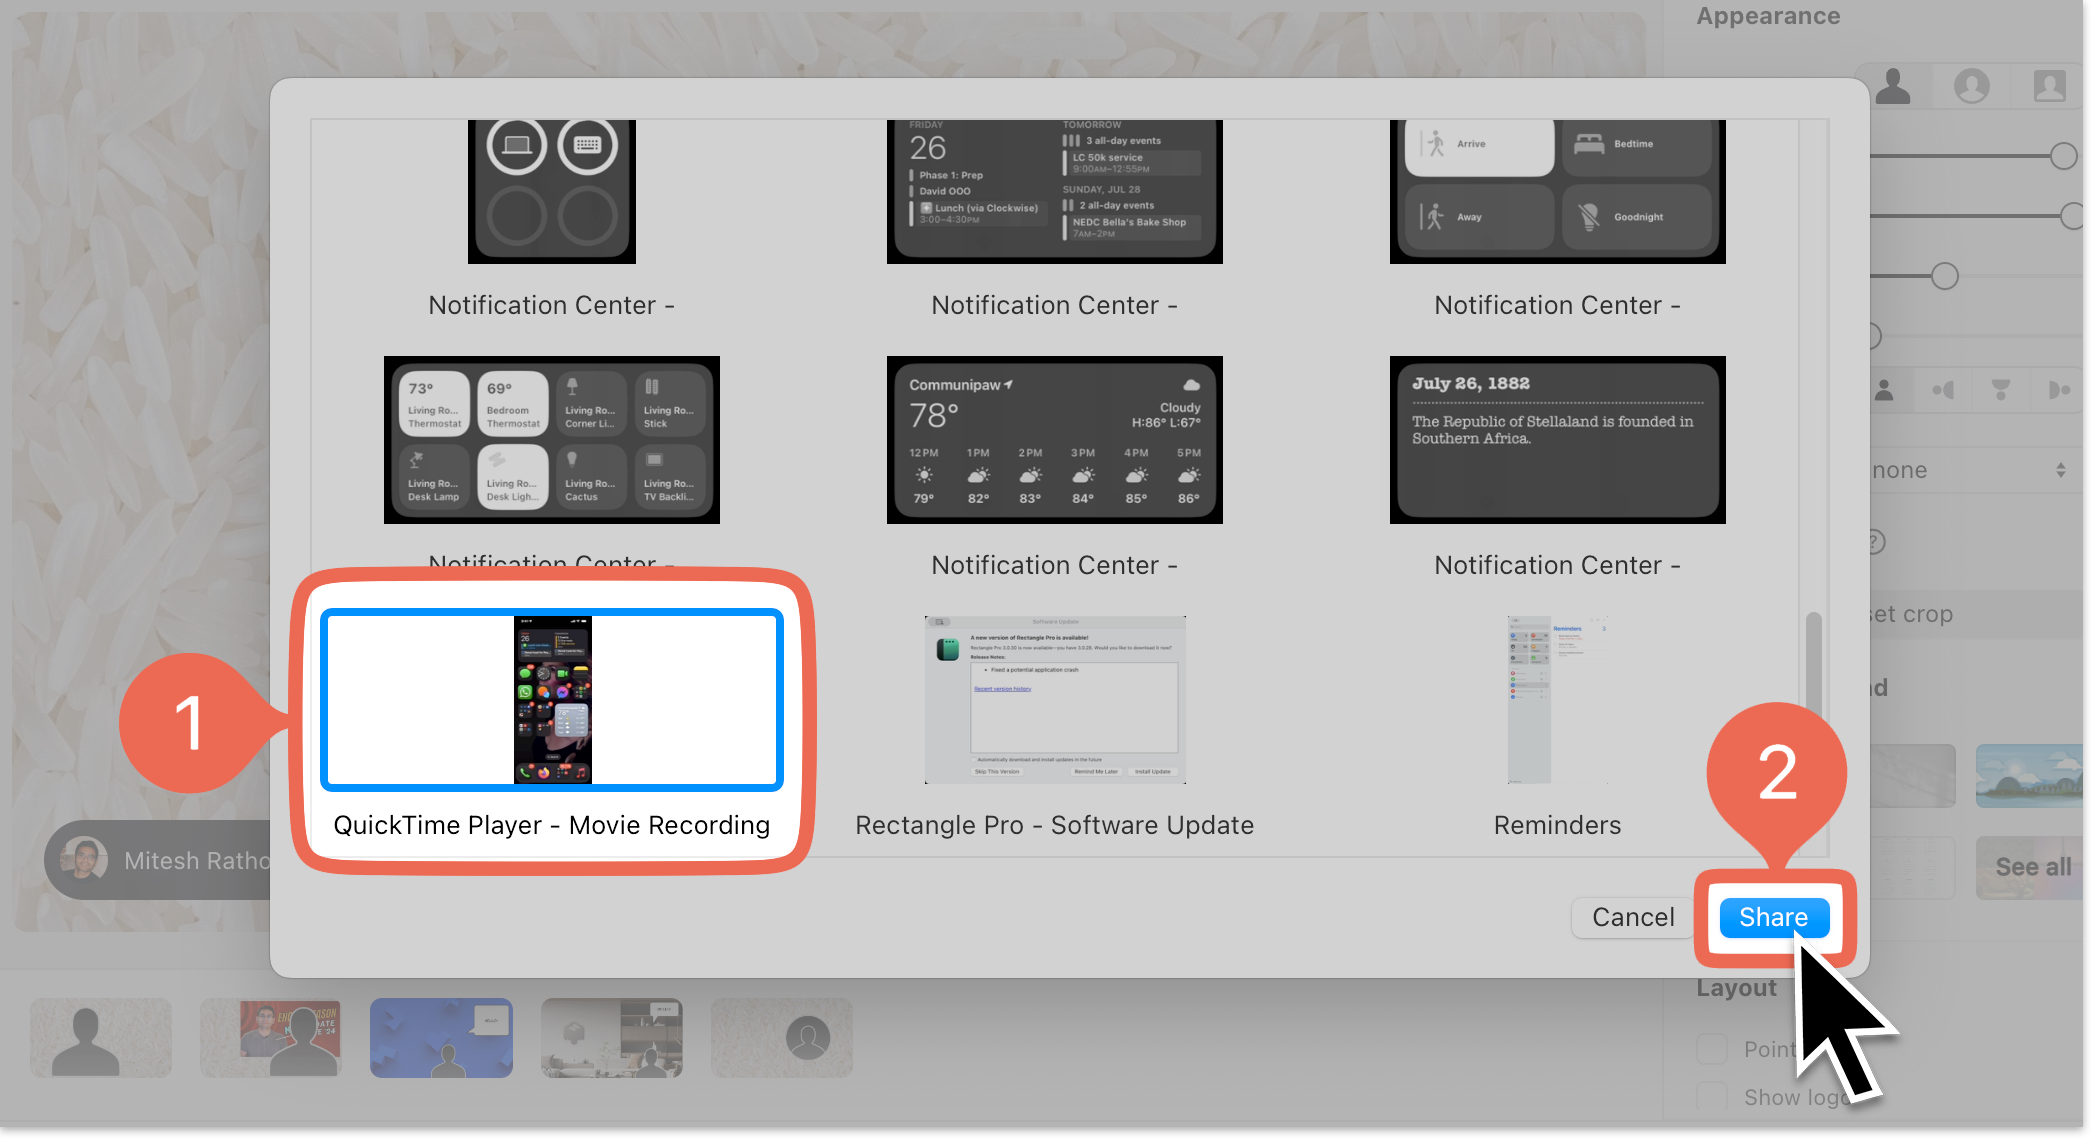Select the circular avatar layout preset thumbnail
Viewport: 2098px width, 1142px height.
tap(782, 1040)
